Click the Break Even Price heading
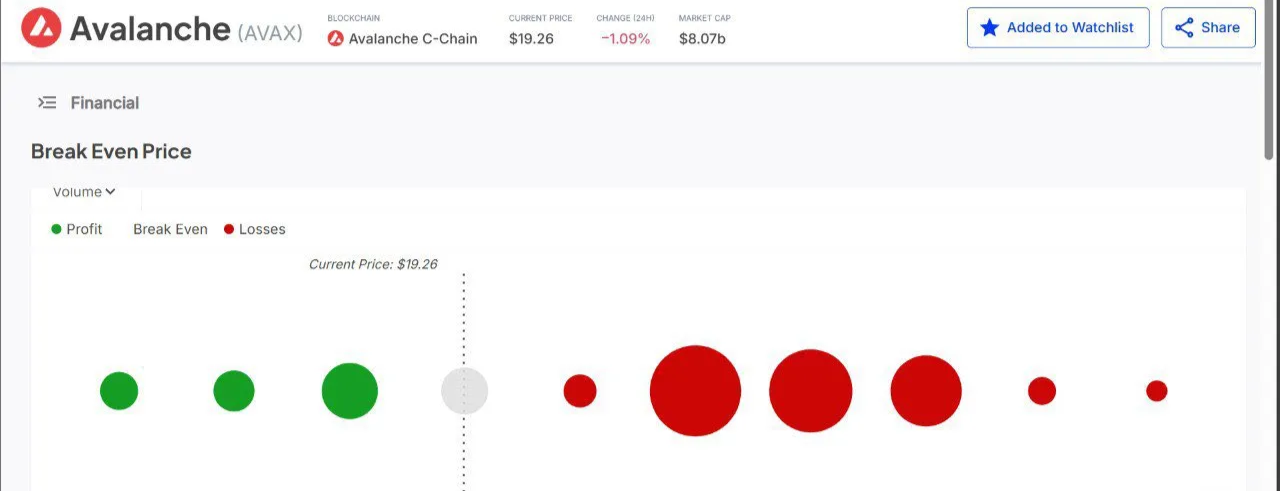This screenshot has width=1280, height=491. (111, 152)
